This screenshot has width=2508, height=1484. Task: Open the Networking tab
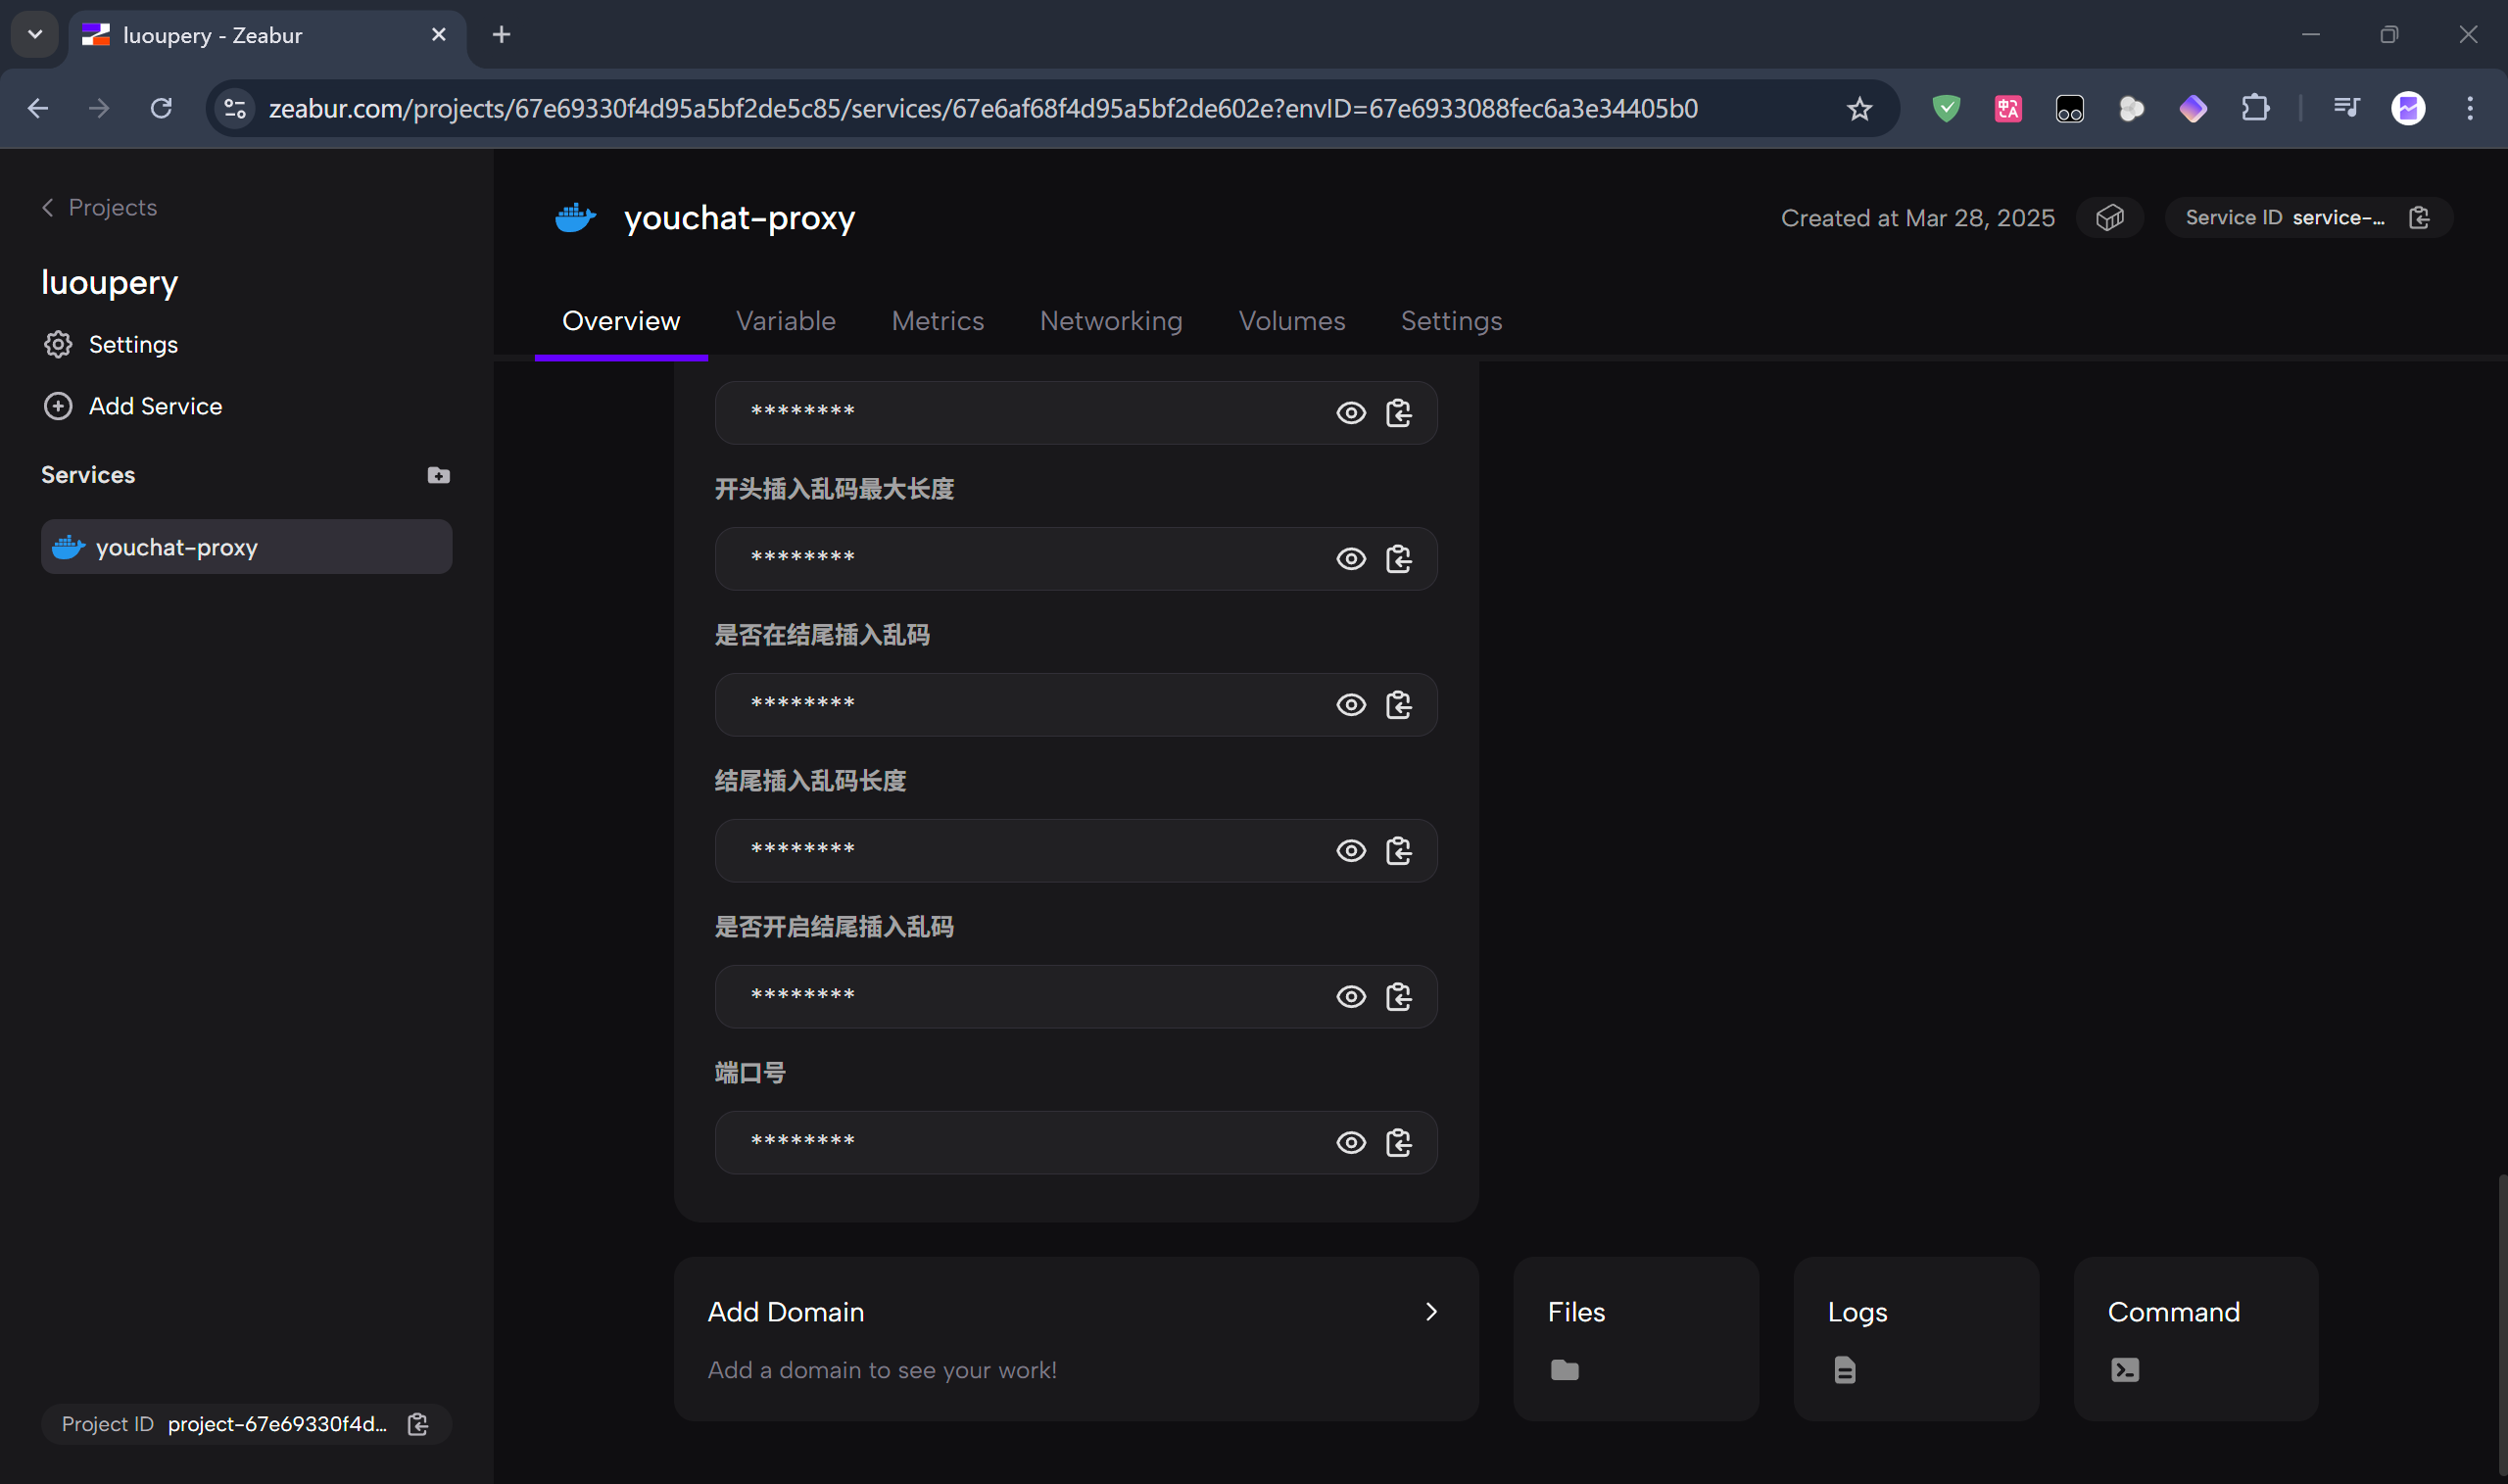coord(1110,321)
